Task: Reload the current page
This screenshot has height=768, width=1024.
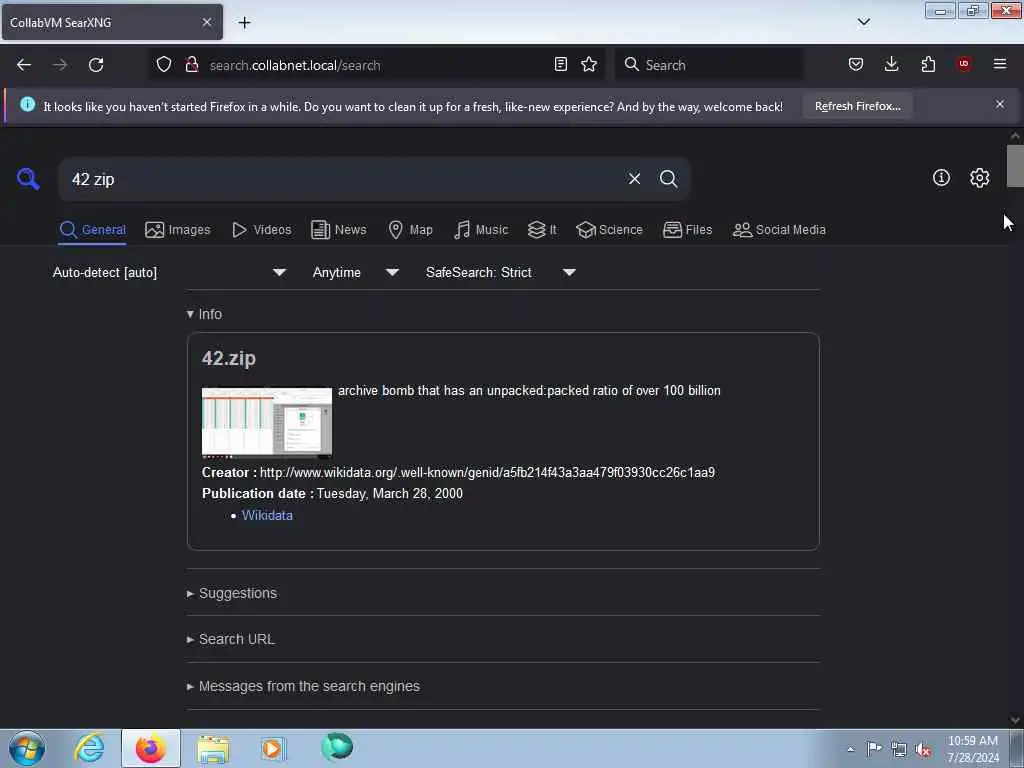Action: pos(96,65)
